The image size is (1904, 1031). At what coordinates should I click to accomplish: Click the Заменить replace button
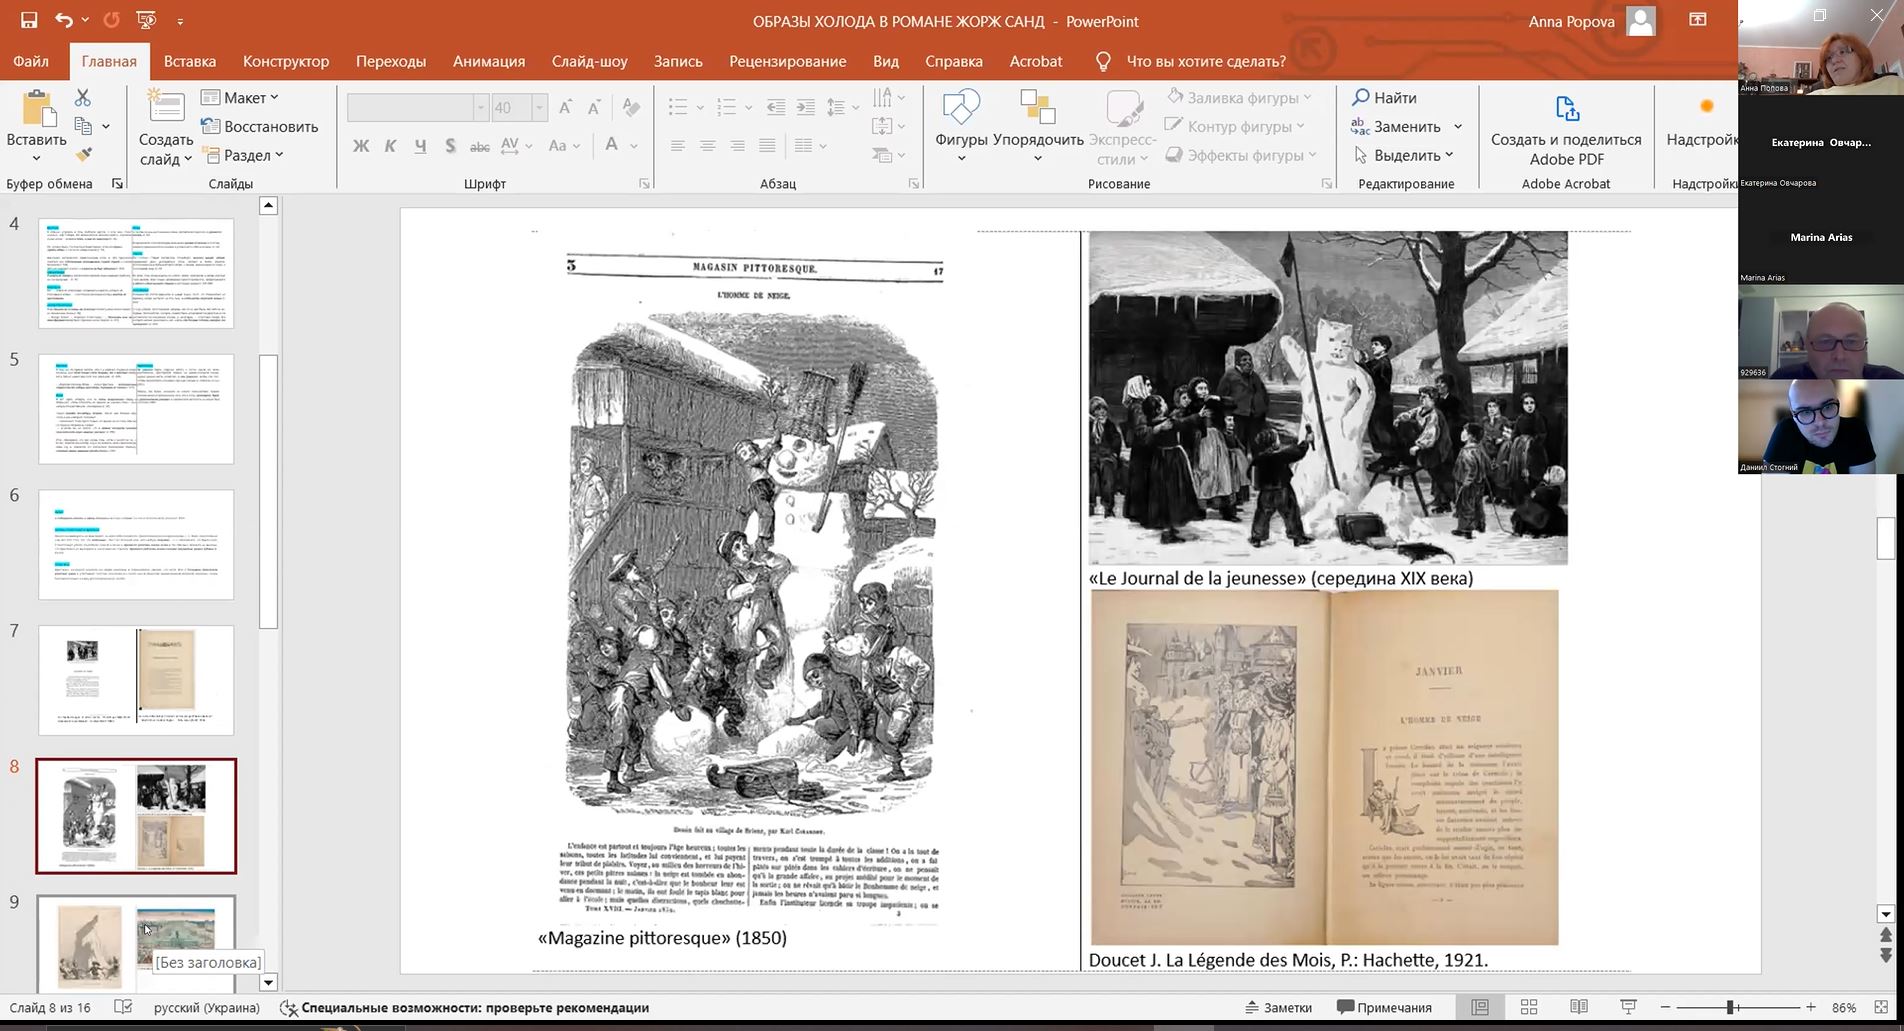[1397, 126]
